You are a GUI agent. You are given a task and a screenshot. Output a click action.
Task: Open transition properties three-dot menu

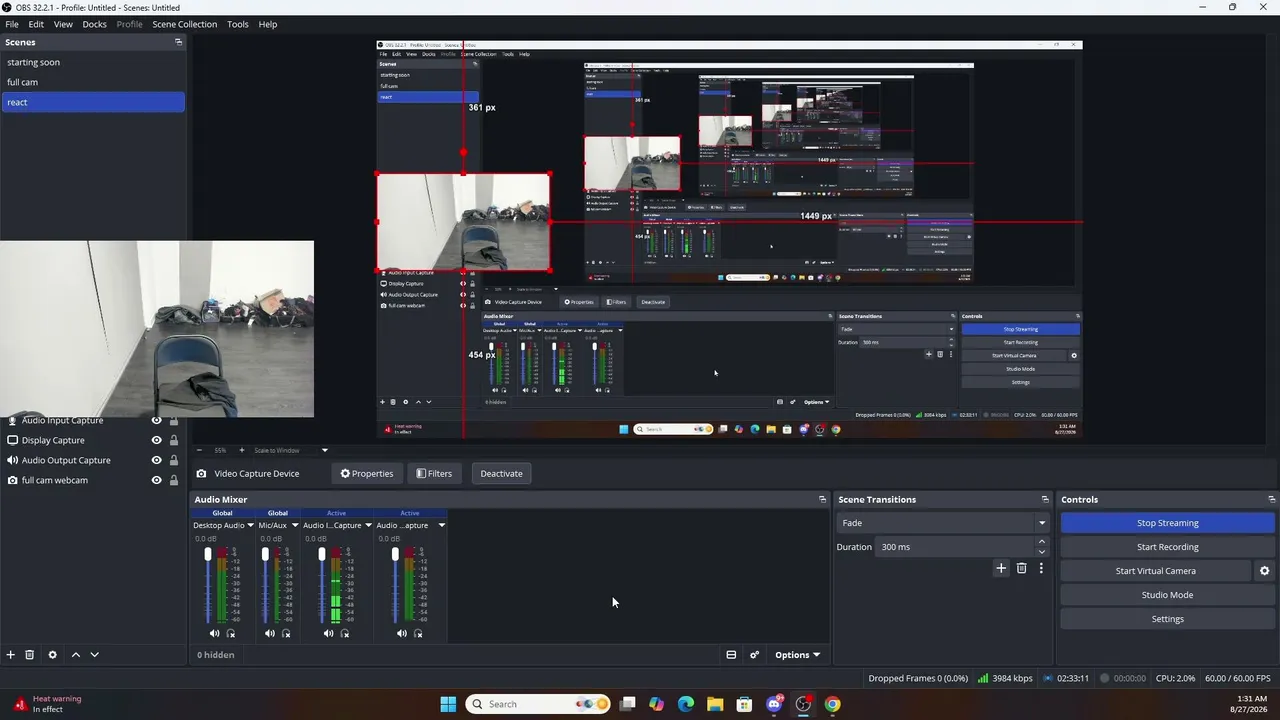coord(1041,568)
